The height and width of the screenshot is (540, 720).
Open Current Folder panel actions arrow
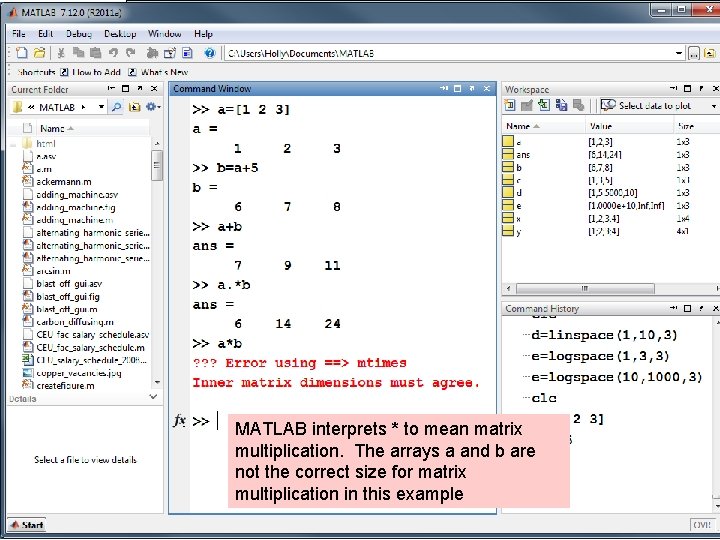[111, 89]
